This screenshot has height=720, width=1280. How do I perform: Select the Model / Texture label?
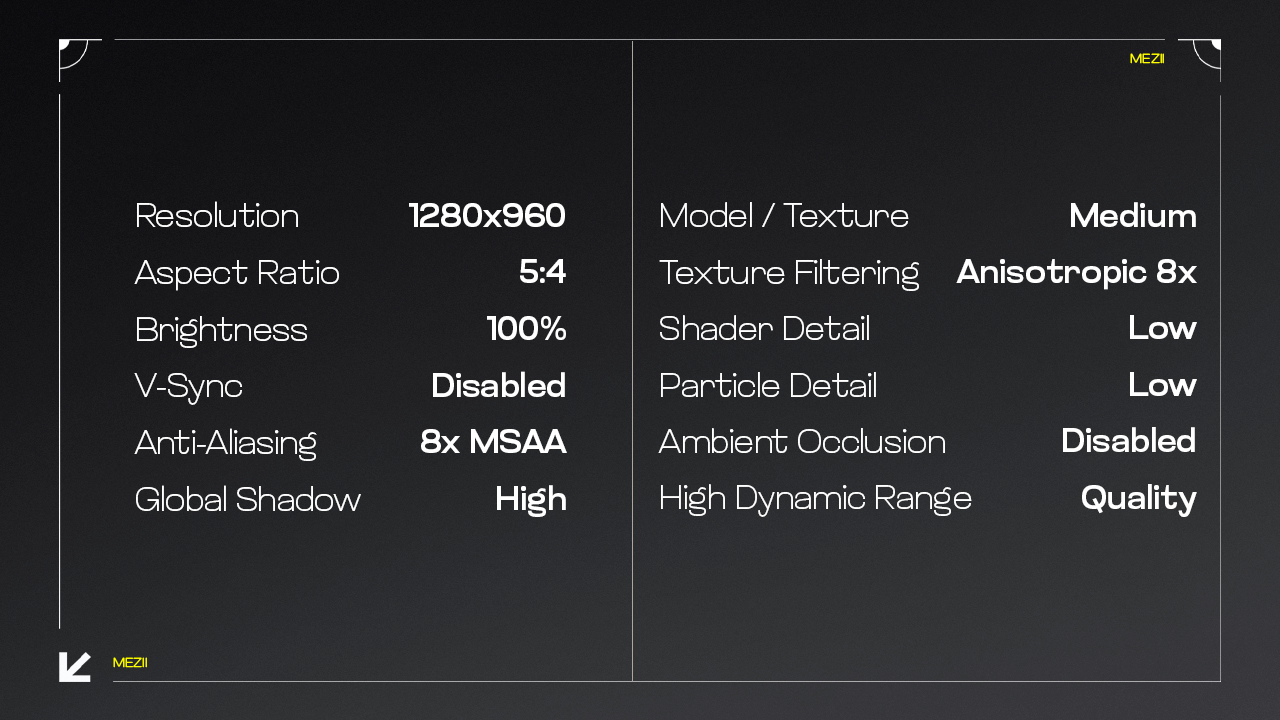point(783,216)
